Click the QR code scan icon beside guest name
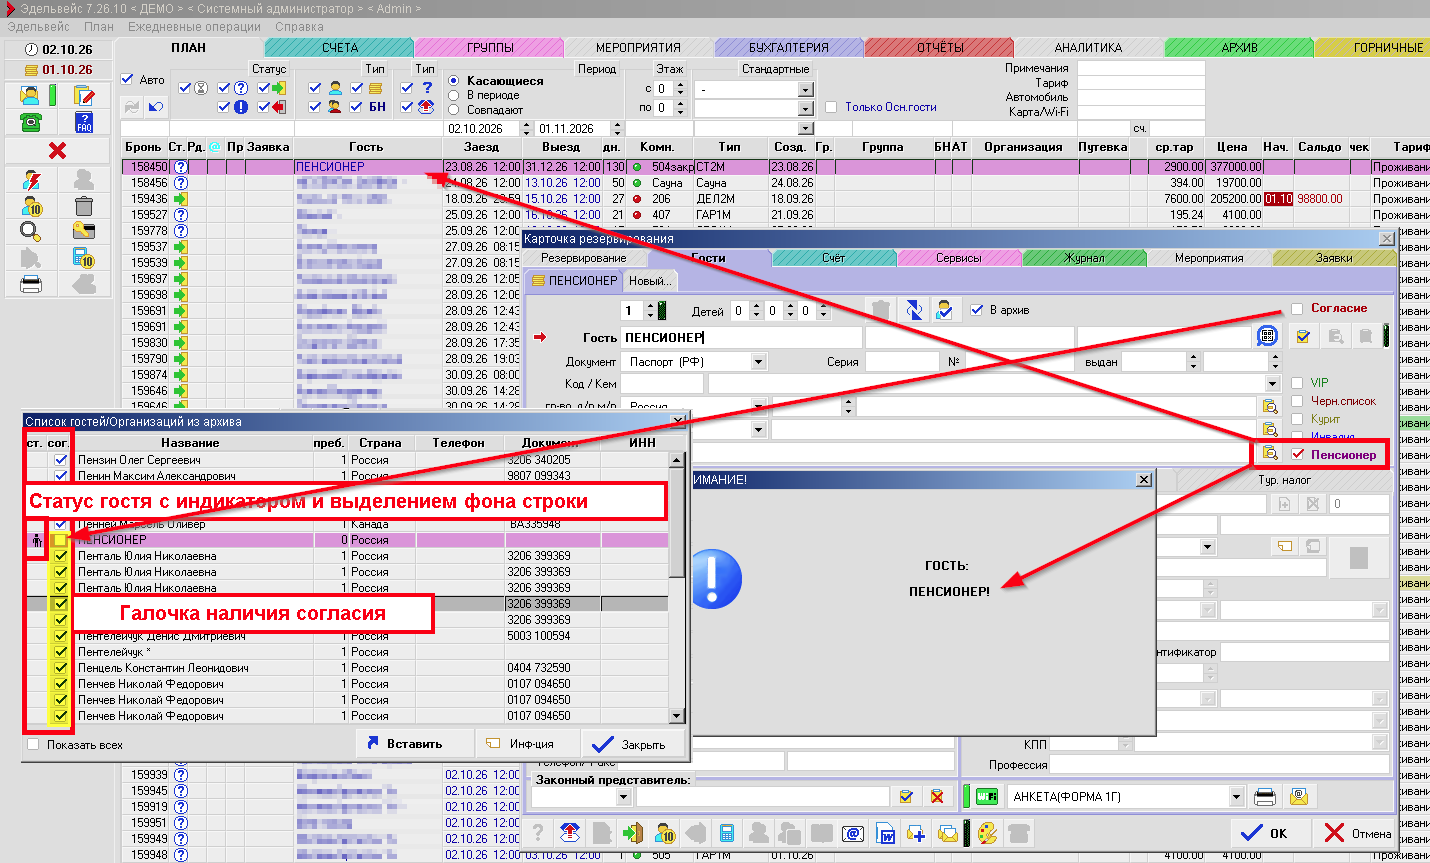The image size is (1430, 863). click(1267, 337)
